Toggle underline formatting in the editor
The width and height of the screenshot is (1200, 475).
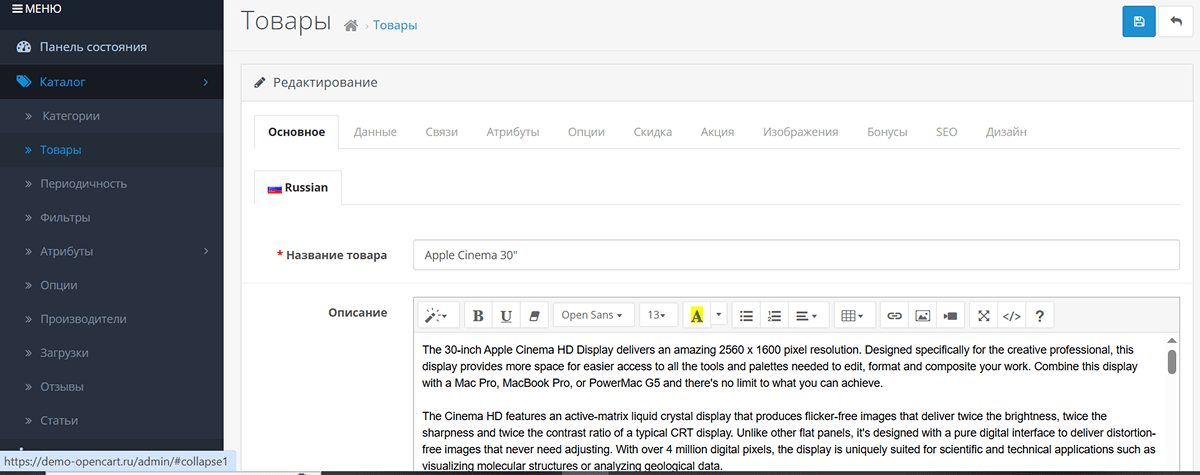tap(506, 315)
